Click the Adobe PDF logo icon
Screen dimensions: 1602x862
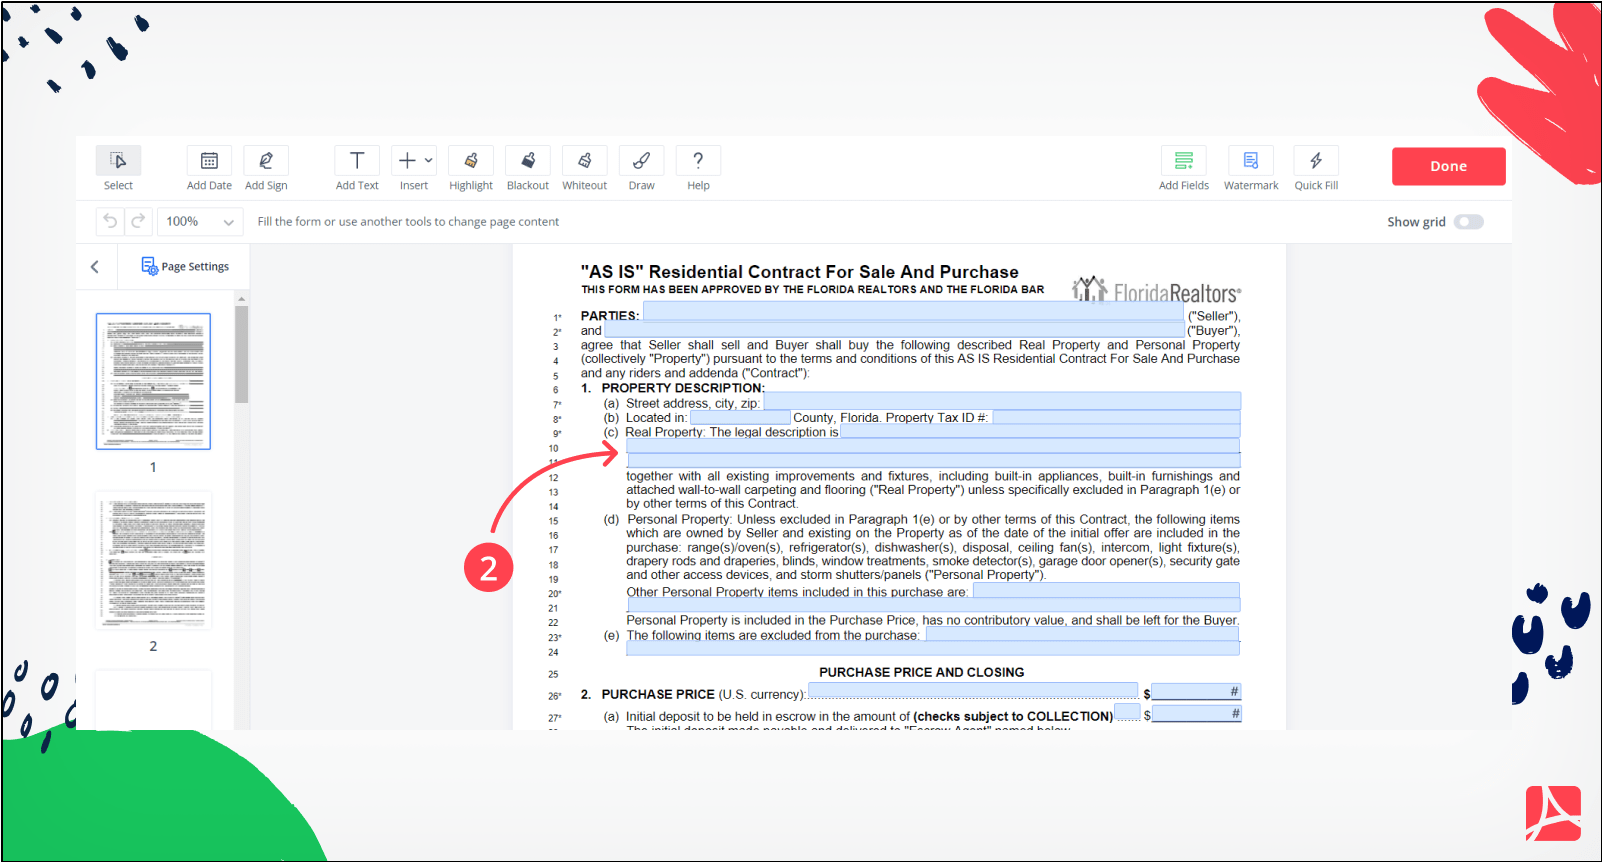(1553, 814)
